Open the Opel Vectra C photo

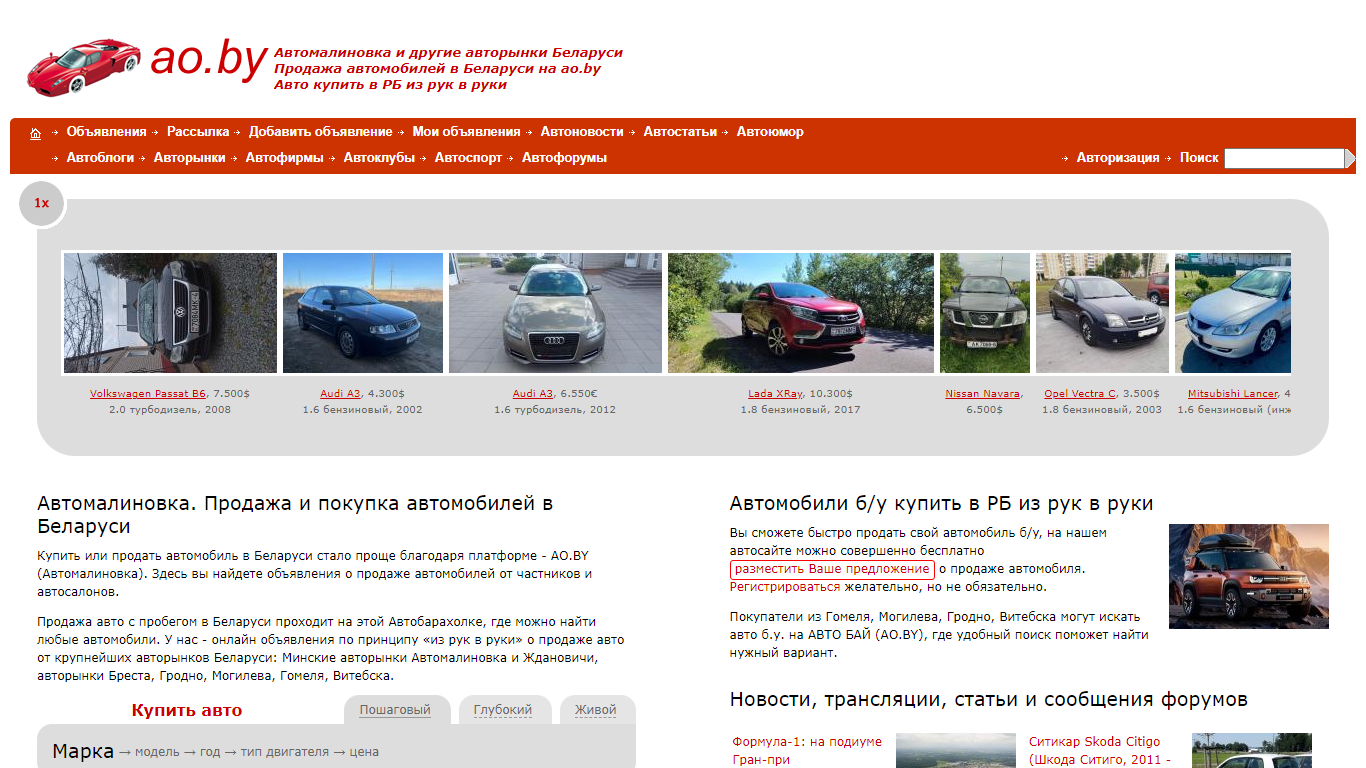[1102, 313]
